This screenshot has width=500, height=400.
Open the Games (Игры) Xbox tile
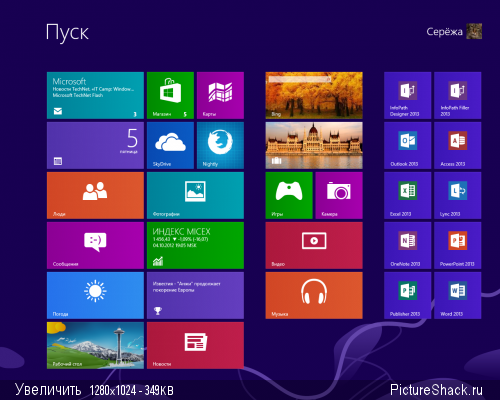tap(289, 195)
